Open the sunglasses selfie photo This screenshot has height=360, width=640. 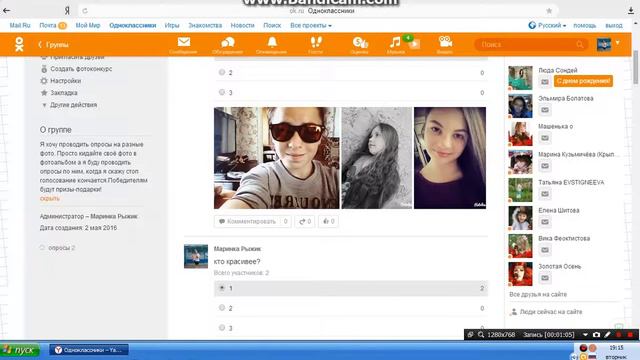[277, 158]
